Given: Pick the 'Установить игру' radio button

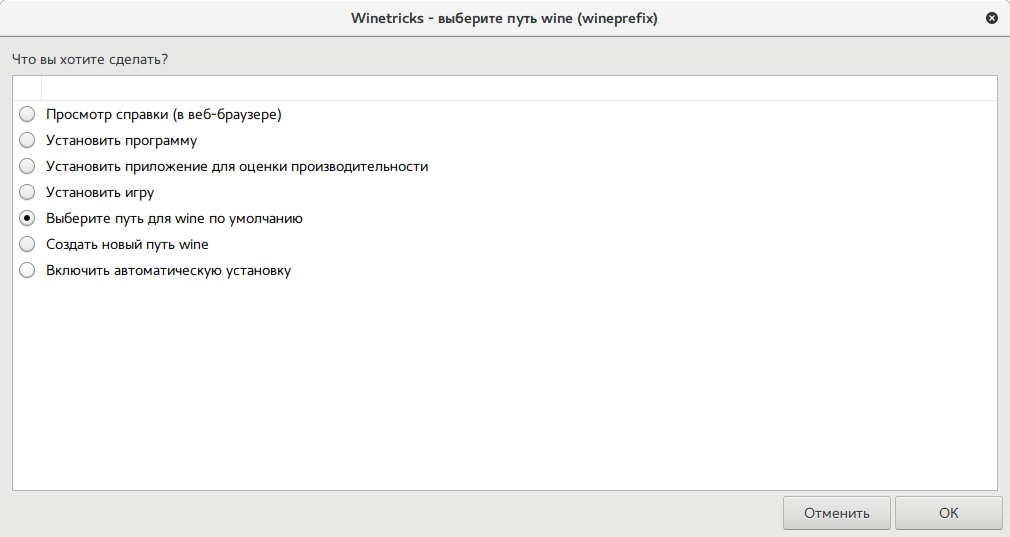Looking at the screenshot, I should click(x=27, y=193).
